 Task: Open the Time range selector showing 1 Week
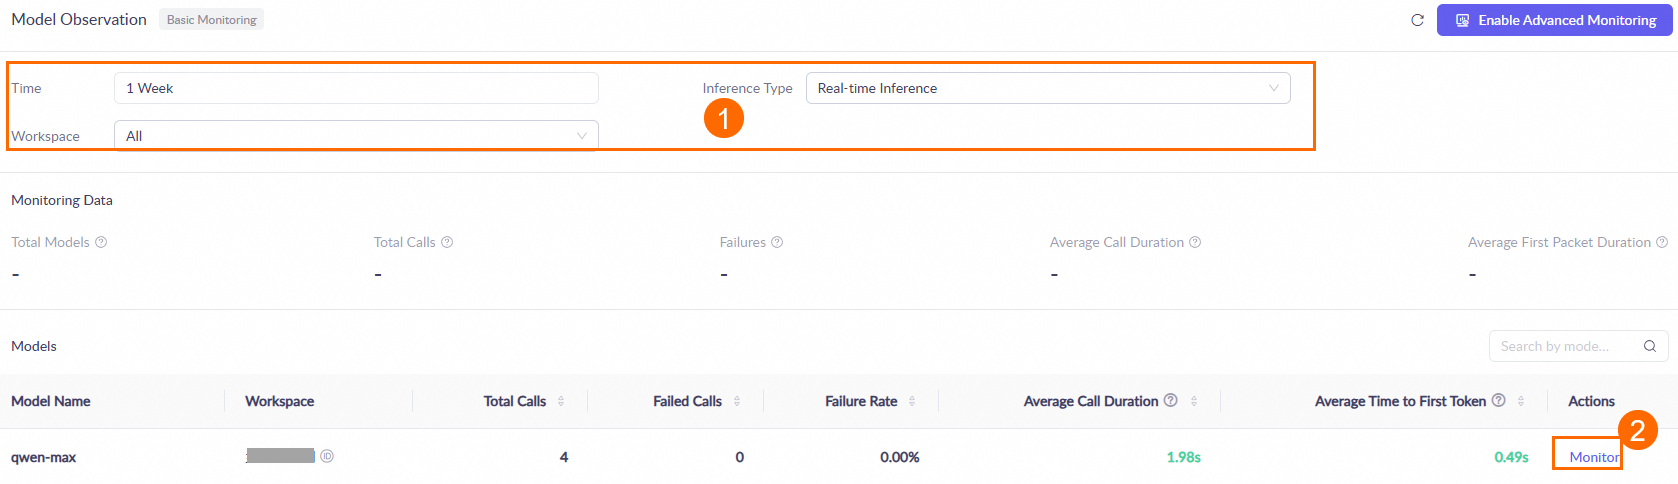click(x=356, y=88)
